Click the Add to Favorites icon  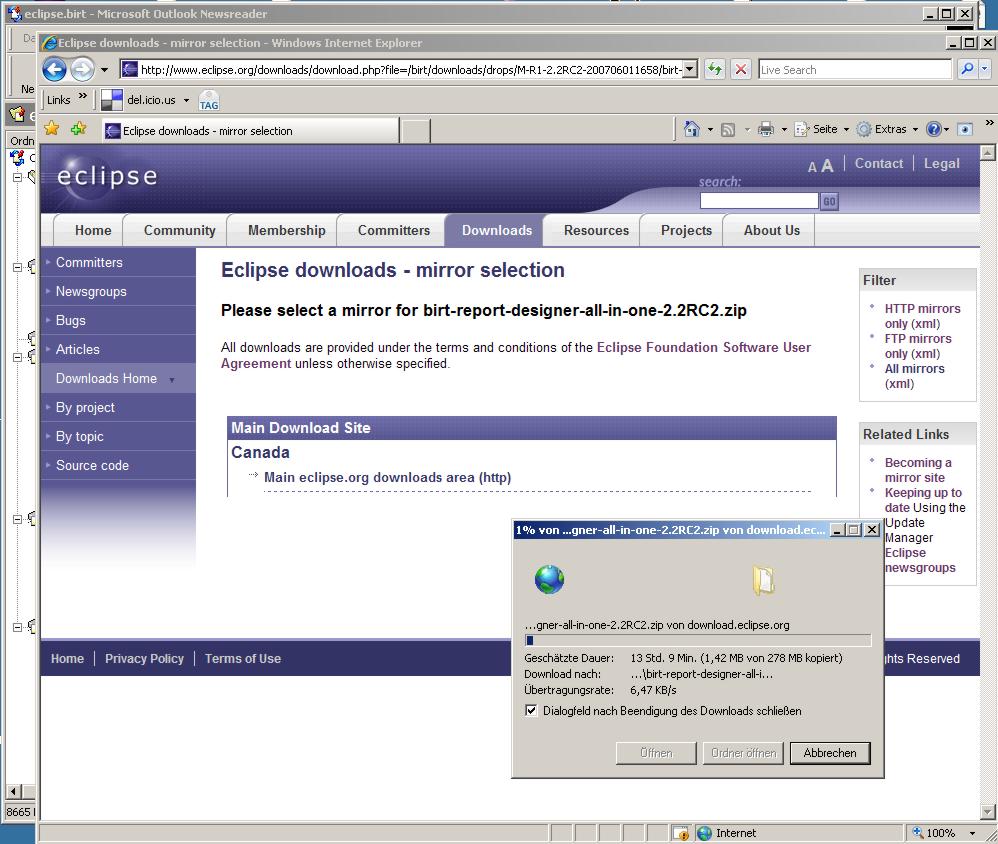[78, 129]
